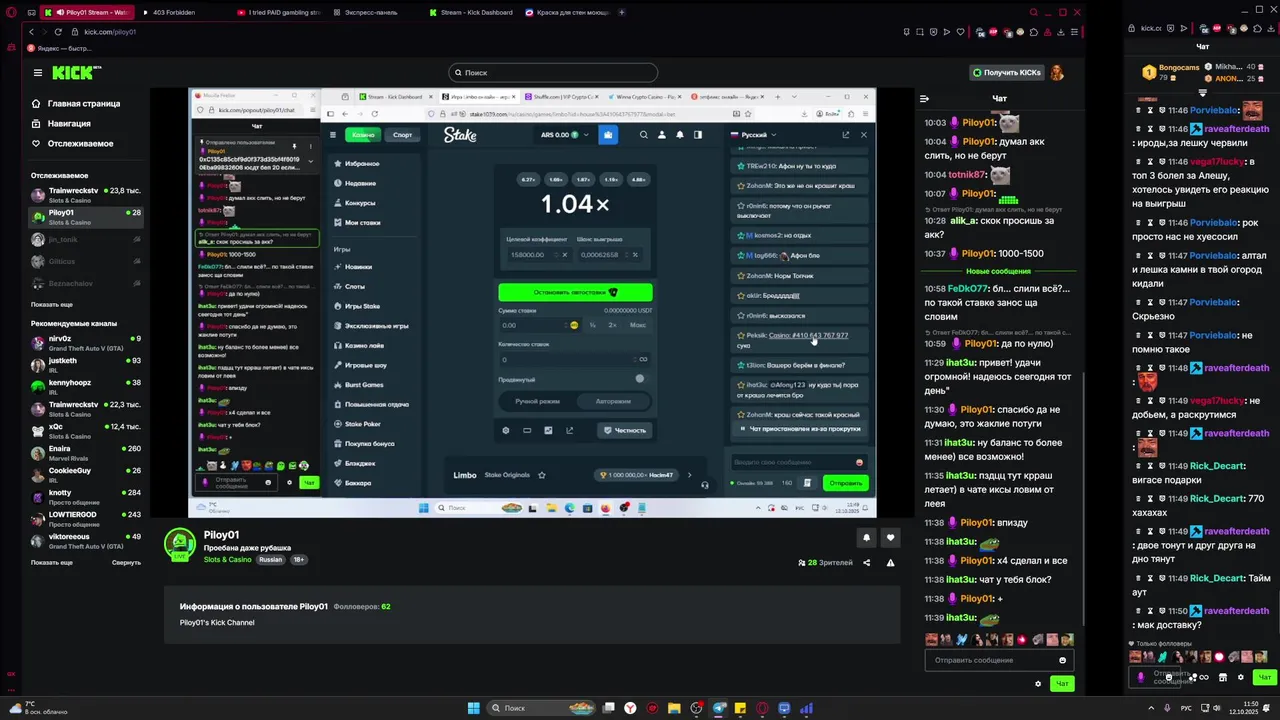Click the Slots & Casino category link

(x=228, y=560)
